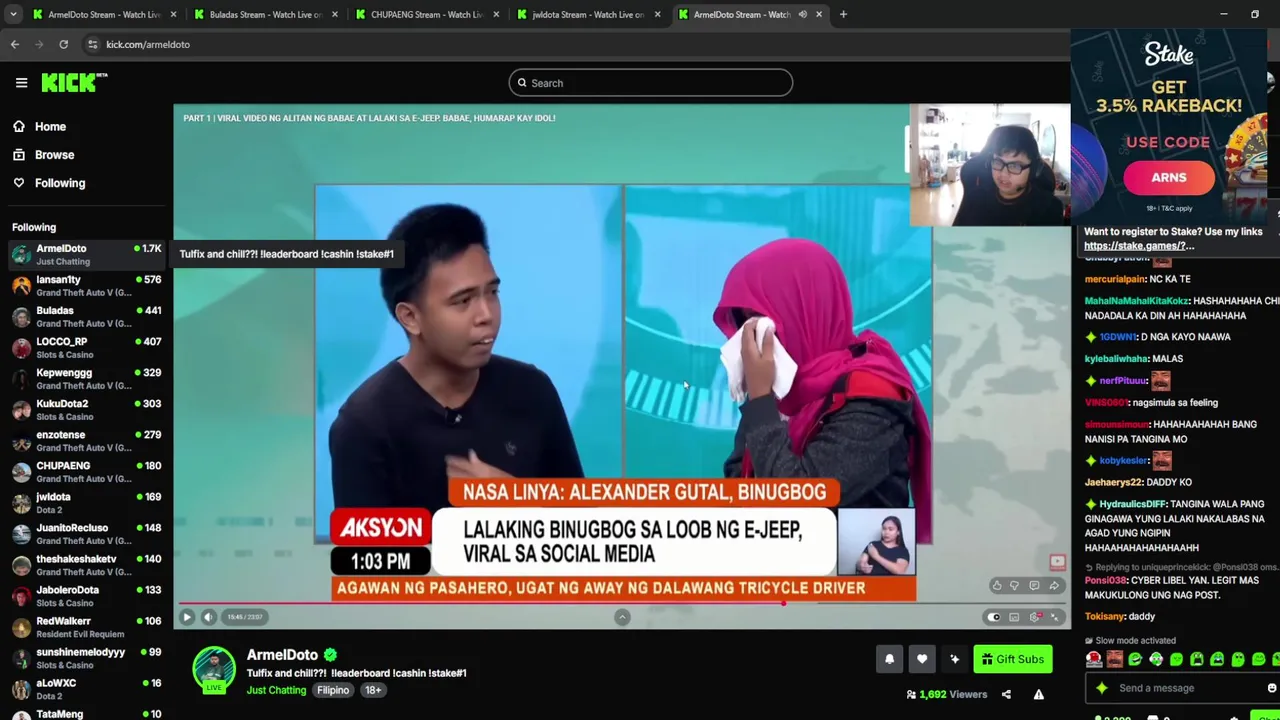Click green sparkle icon in chat input
Screen dimensions: 1280x720
point(1102,688)
